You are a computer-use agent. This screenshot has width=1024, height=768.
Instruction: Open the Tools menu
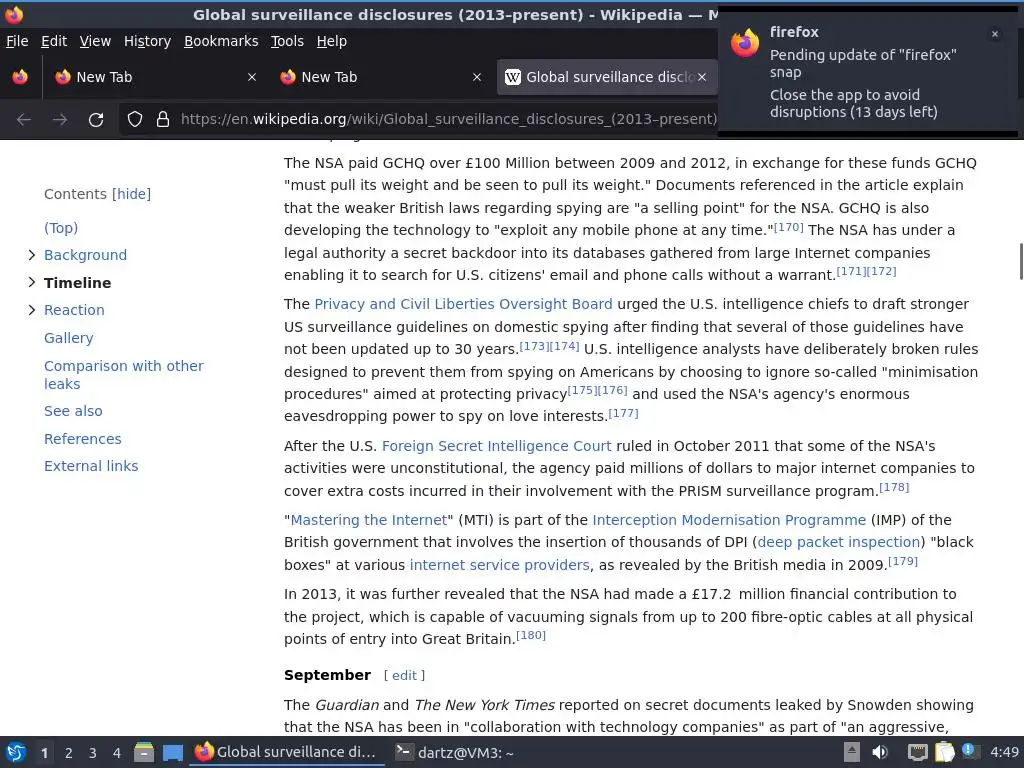[287, 41]
